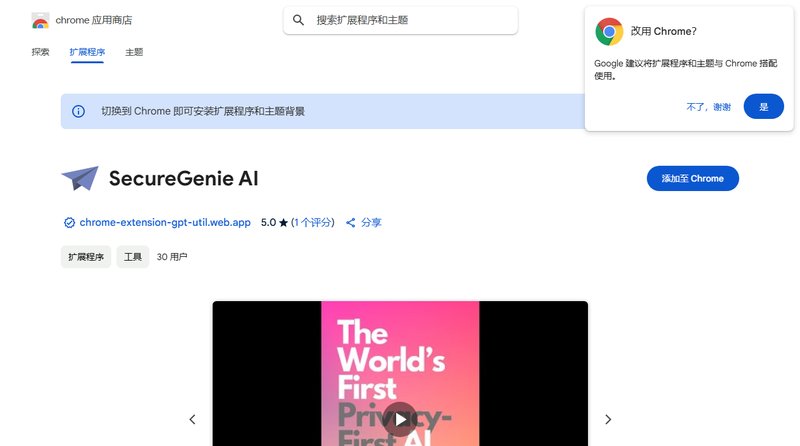Click 添加至 Chrome button
800x446 pixels.
click(x=692, y=179)
